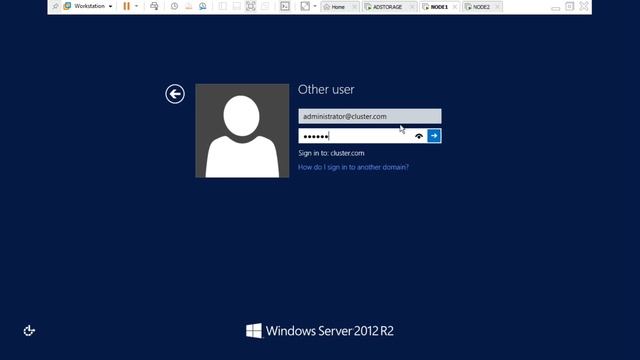Take a snapshot with clock icon

174,6
